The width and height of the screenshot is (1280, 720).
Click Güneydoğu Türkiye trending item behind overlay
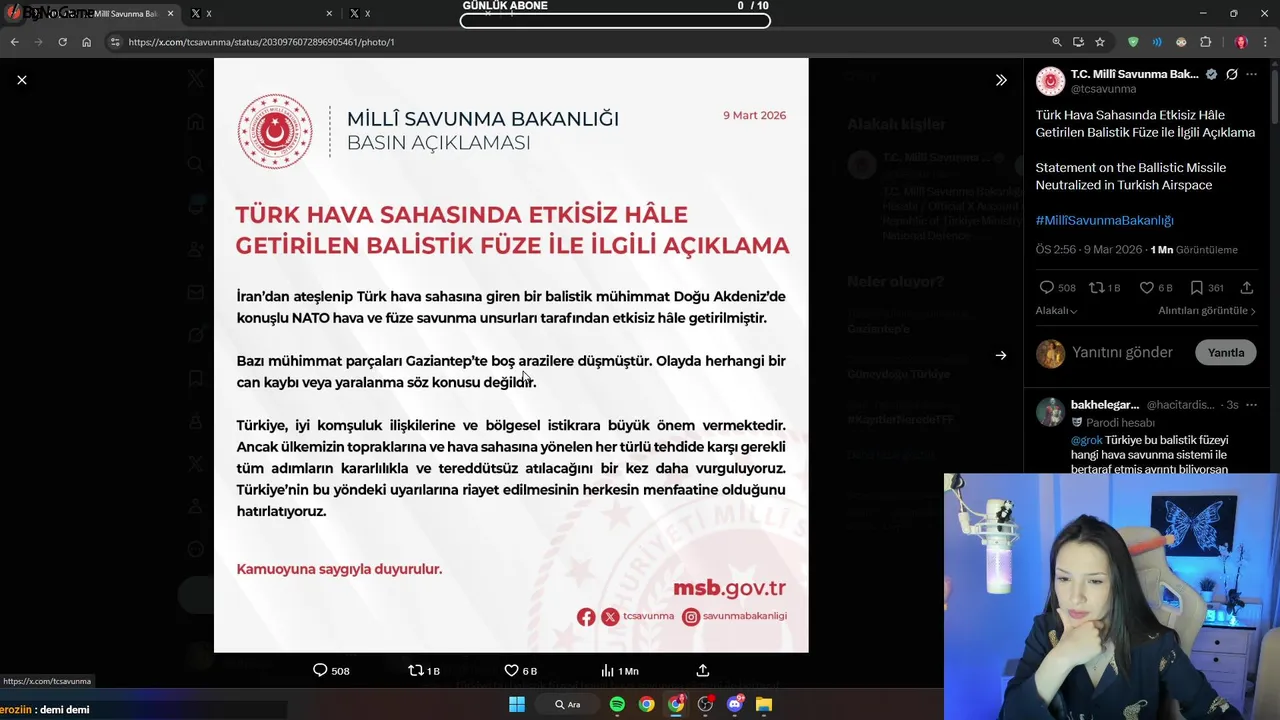pos(899,374)
